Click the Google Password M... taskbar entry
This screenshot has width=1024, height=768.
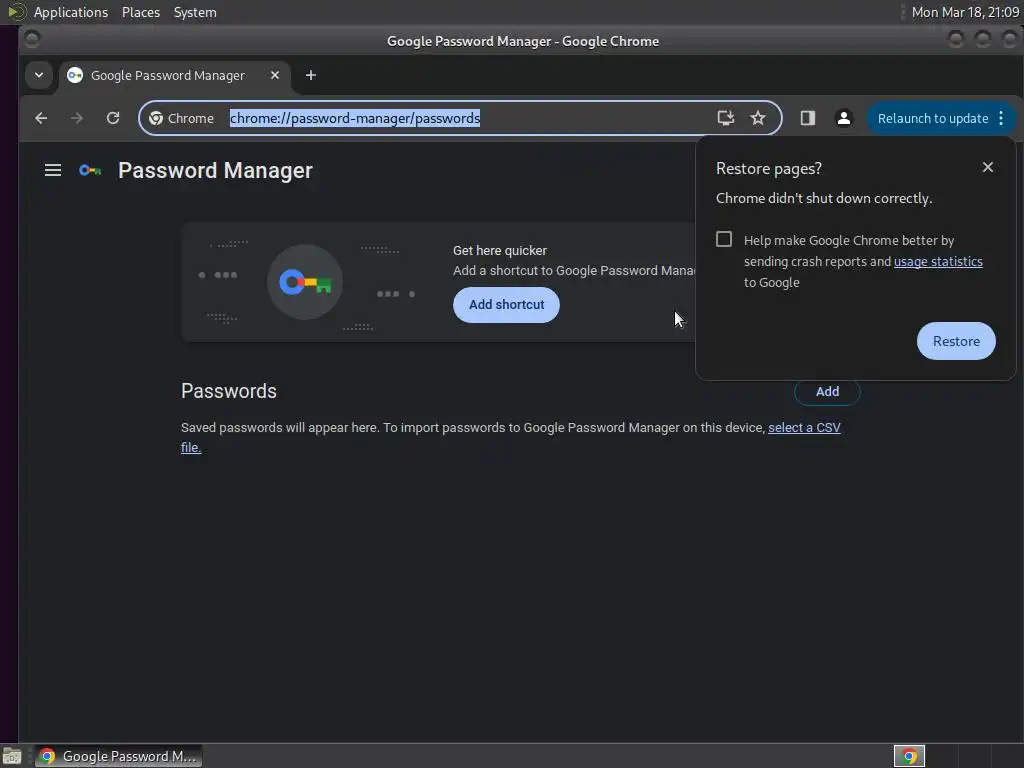[118, 756]
